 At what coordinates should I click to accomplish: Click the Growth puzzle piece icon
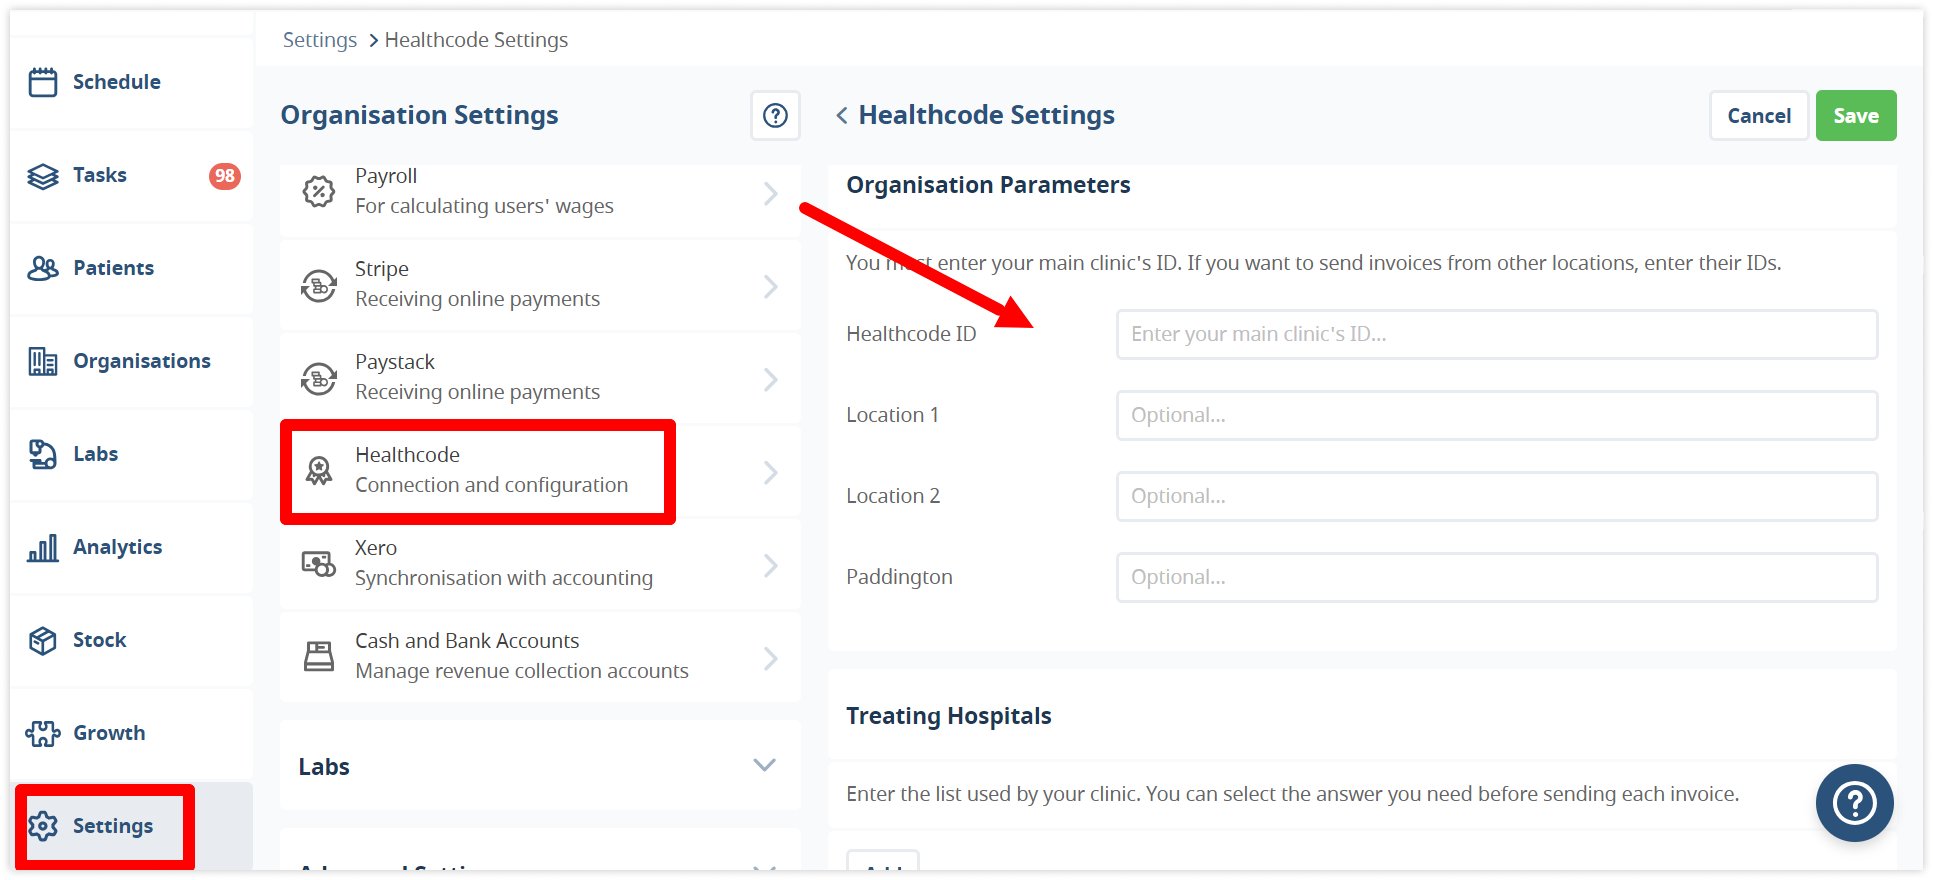(43, 733)
